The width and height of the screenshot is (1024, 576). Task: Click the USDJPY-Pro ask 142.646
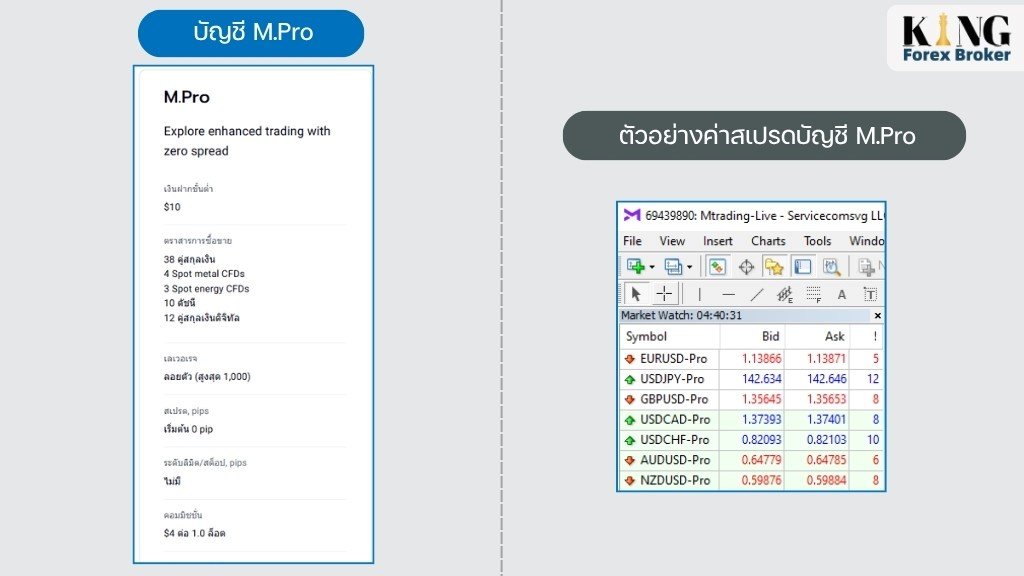(827, 379)
